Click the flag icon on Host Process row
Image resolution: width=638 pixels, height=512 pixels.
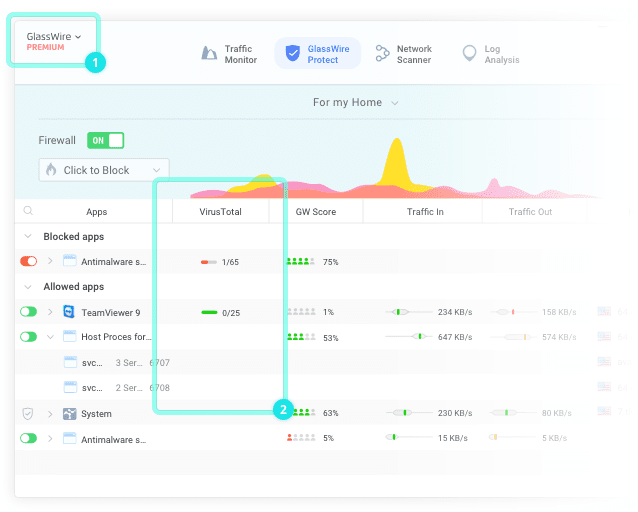tap(604, 337)
